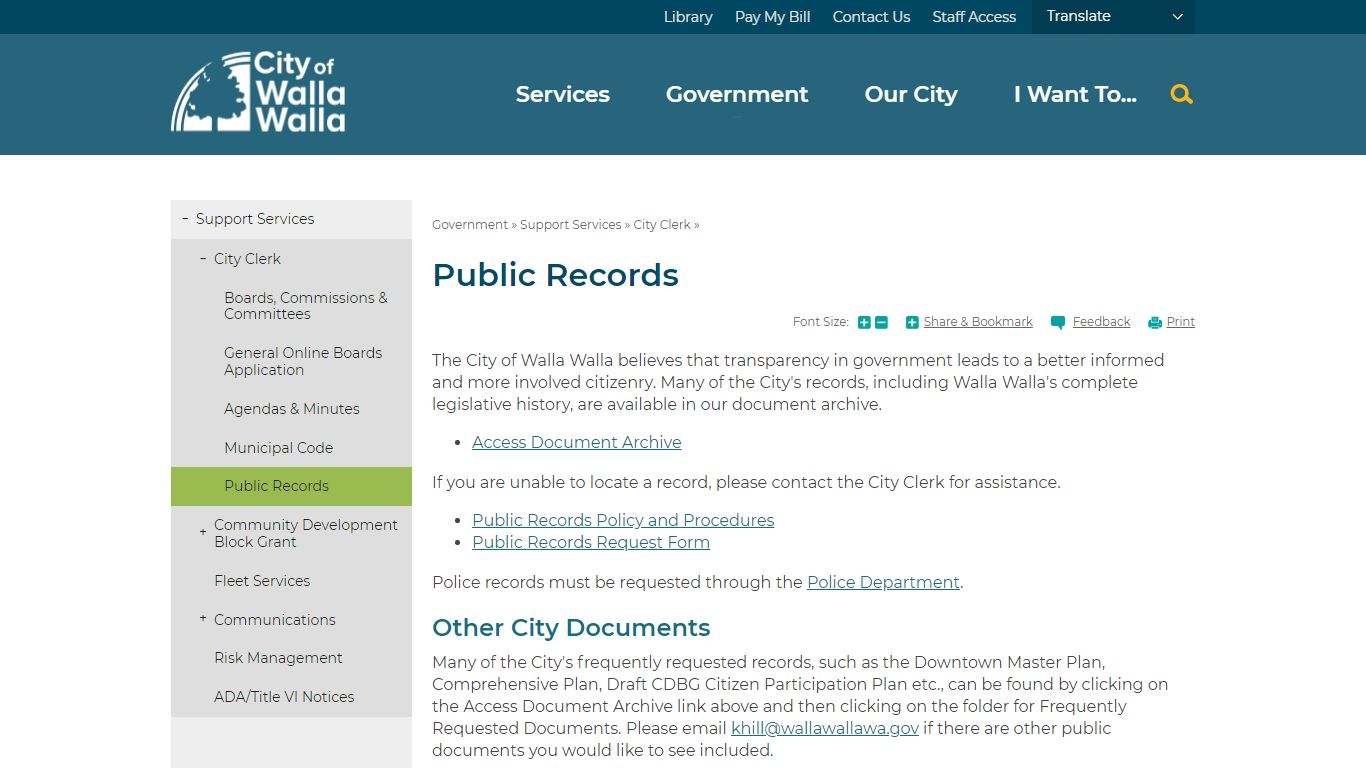
Task: Click the City Clerk sidebar label
Action: [247, 258]
